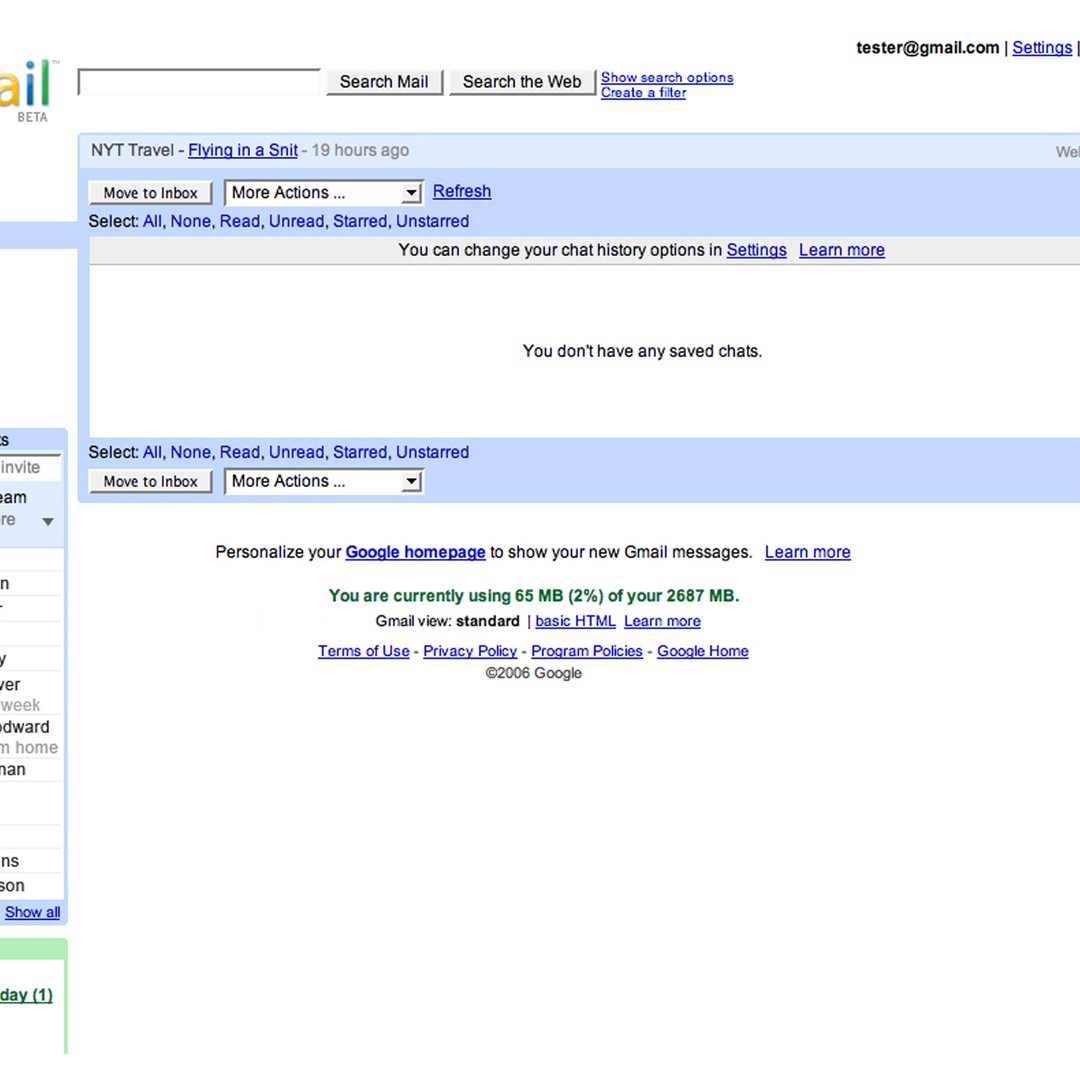
Task: Open the Privacy Policy link
Action: [470, 651]
